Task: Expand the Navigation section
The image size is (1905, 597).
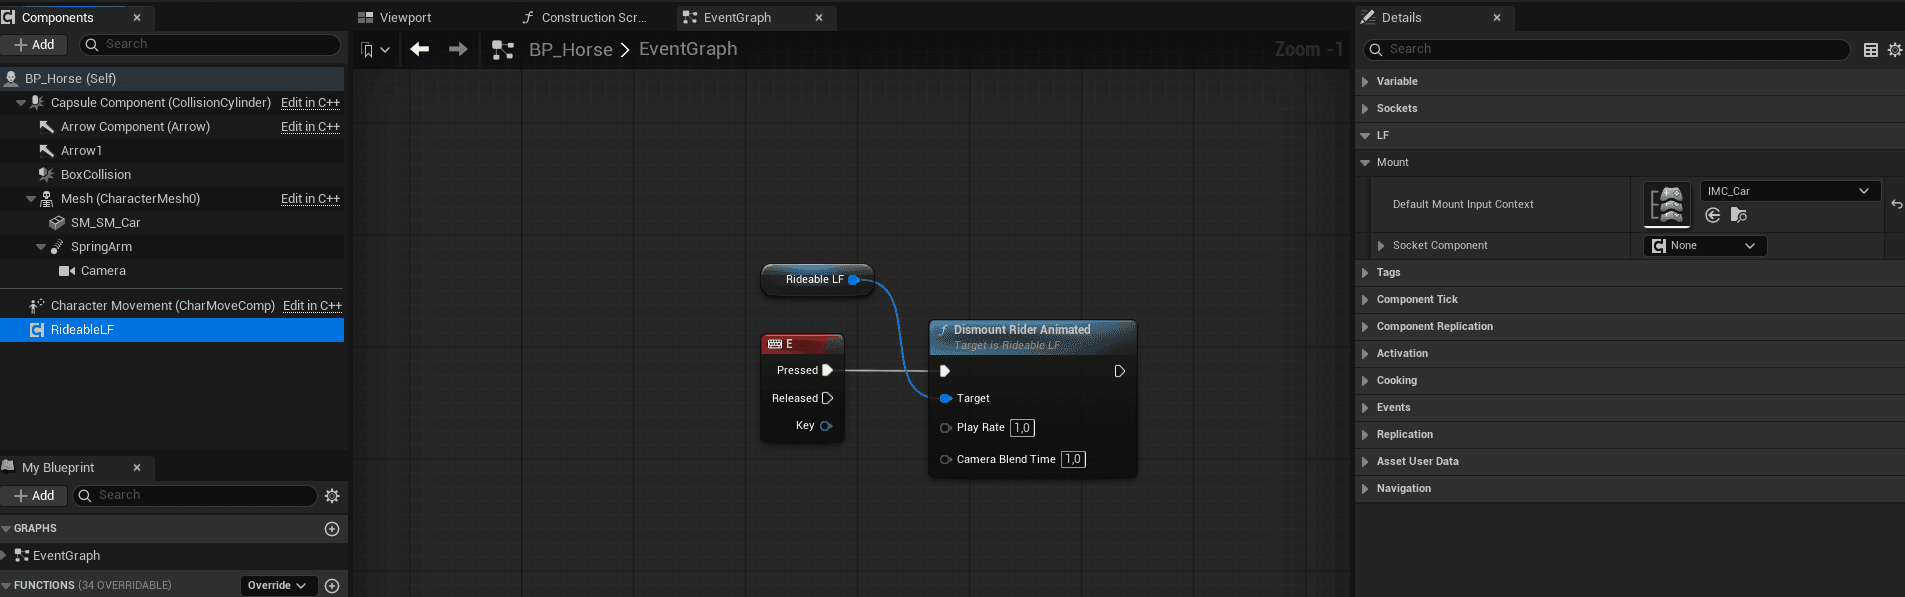Action: [1365, 489]
